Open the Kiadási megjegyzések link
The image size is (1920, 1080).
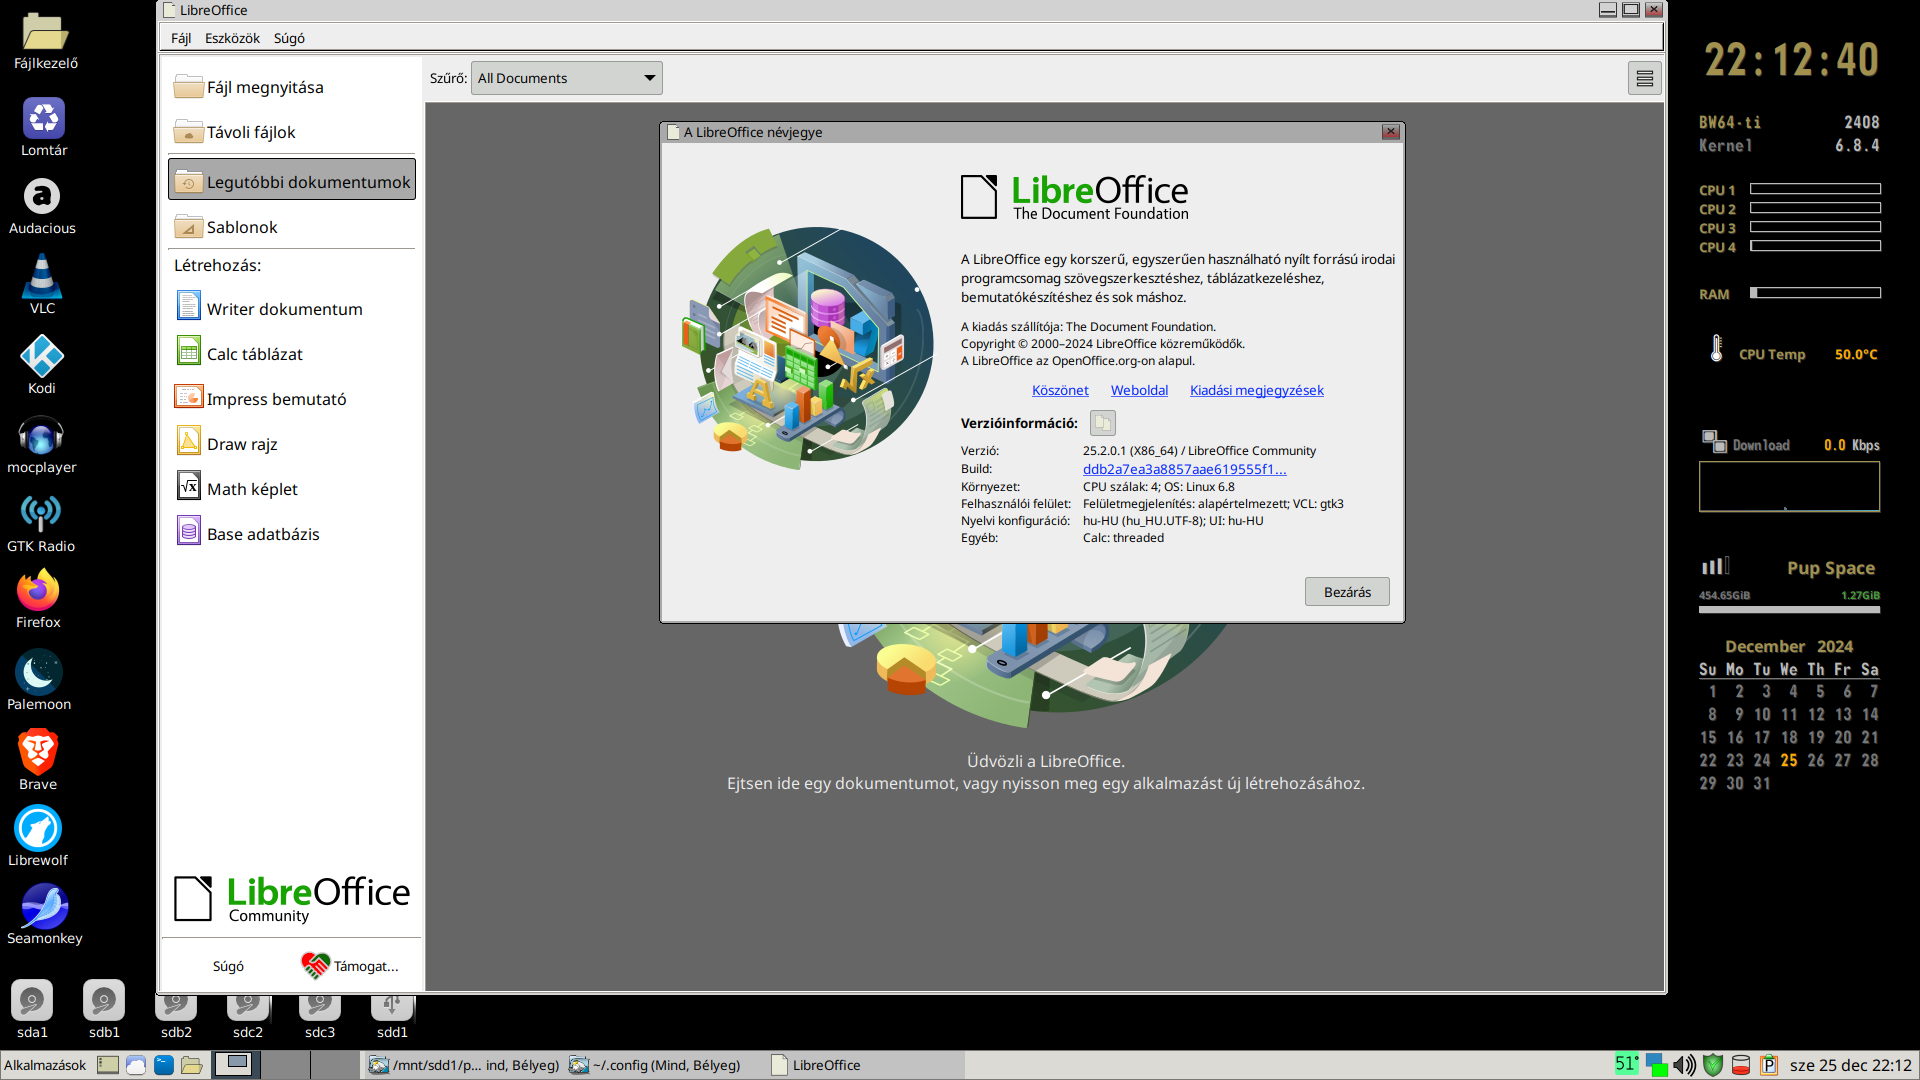pyautogui.click(x=1256, y=390)
